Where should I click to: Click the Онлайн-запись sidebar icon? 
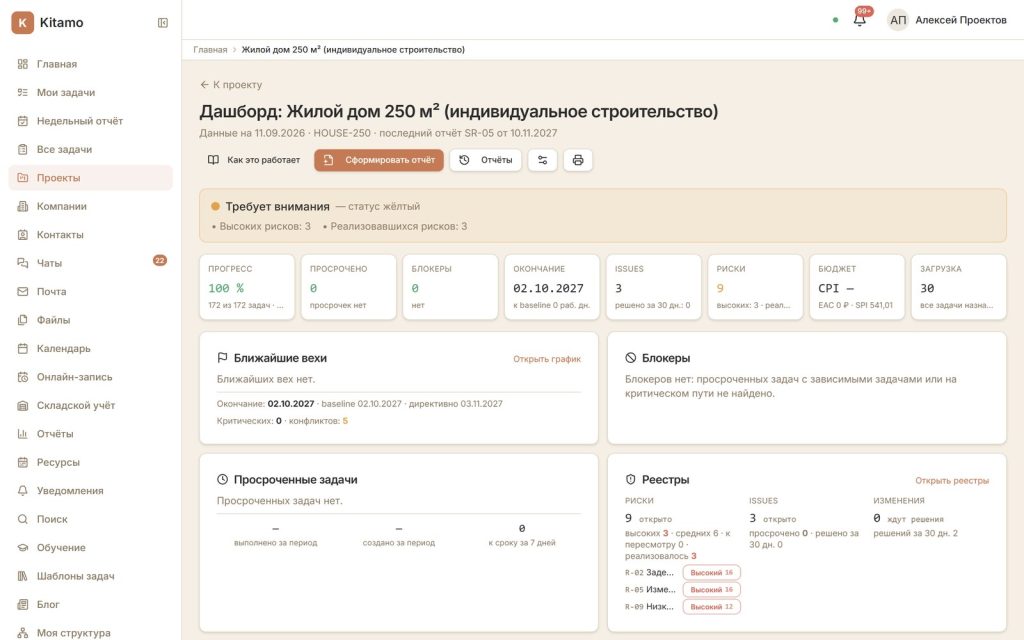point(23,377)
